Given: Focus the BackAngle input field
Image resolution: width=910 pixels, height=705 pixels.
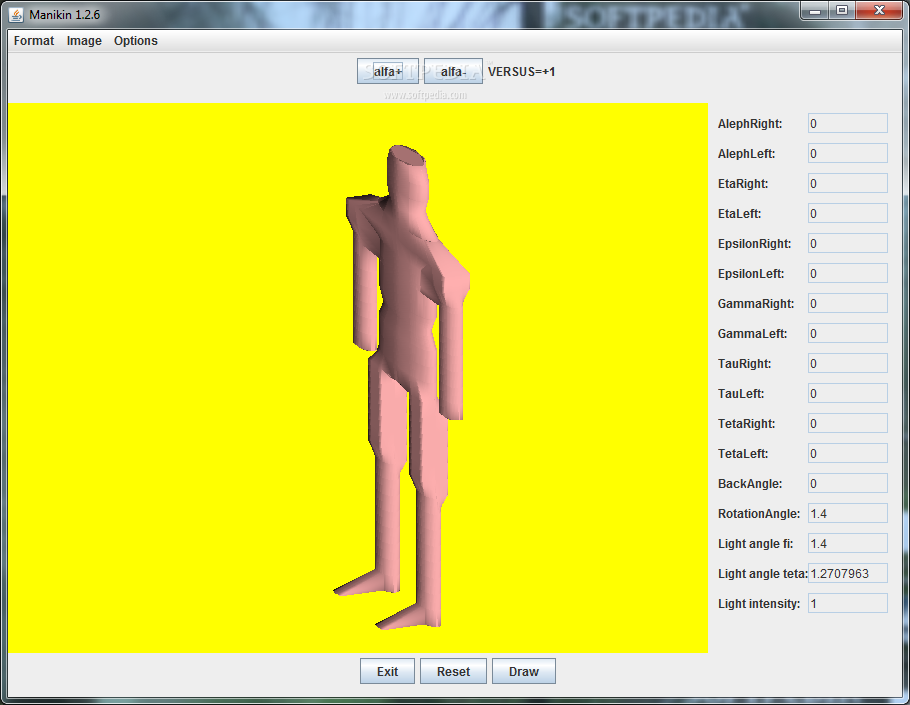Looking at the screenshot, I should point(848,483).
